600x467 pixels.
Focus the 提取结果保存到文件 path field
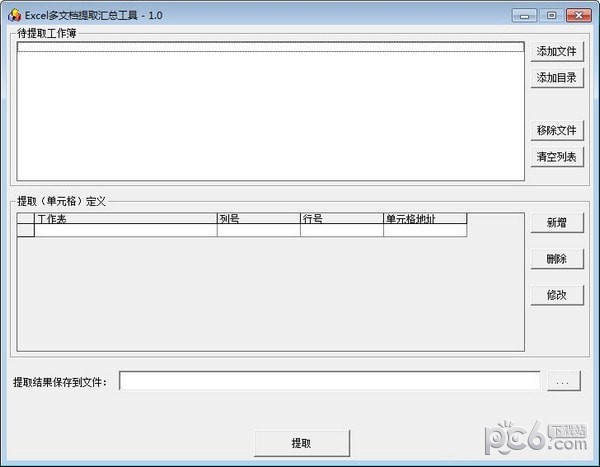point(330,381)
